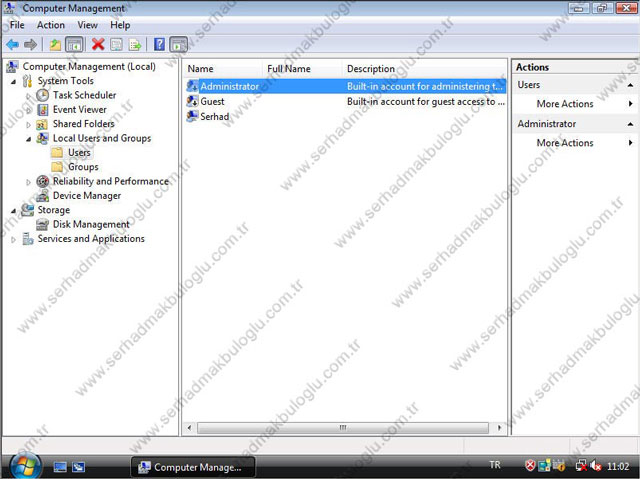Open More Actions under Administrator
This screenshot has height=479, width=640.
[565, 143]
